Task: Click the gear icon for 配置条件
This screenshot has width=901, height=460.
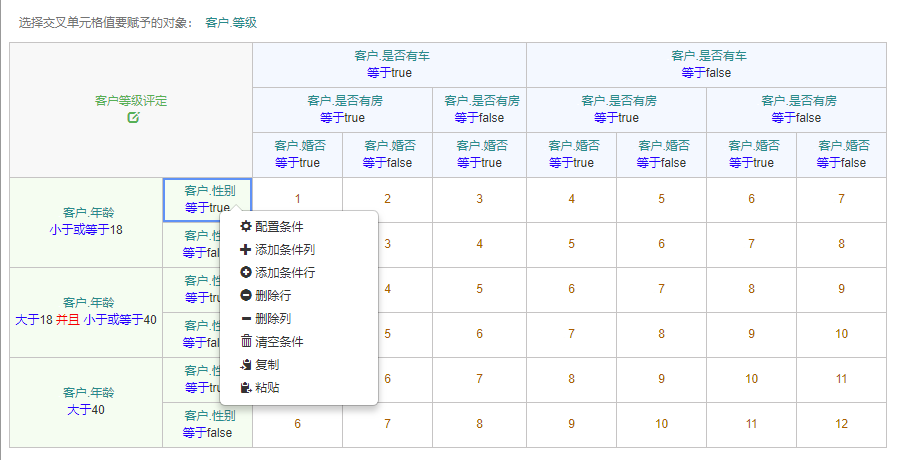Action: coord(246,227)
